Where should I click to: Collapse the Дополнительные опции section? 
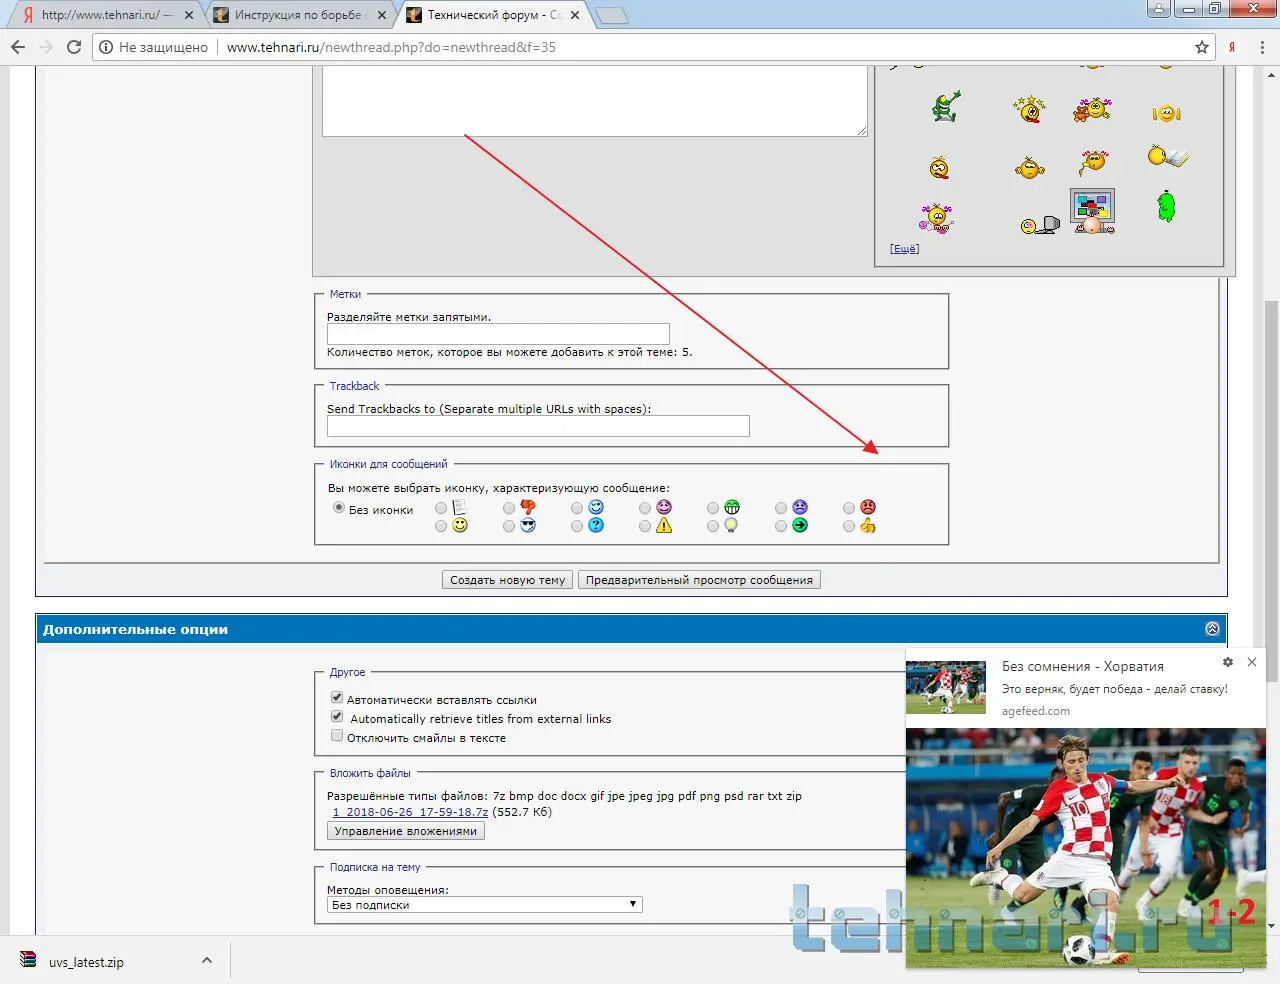coord(1212,629)
